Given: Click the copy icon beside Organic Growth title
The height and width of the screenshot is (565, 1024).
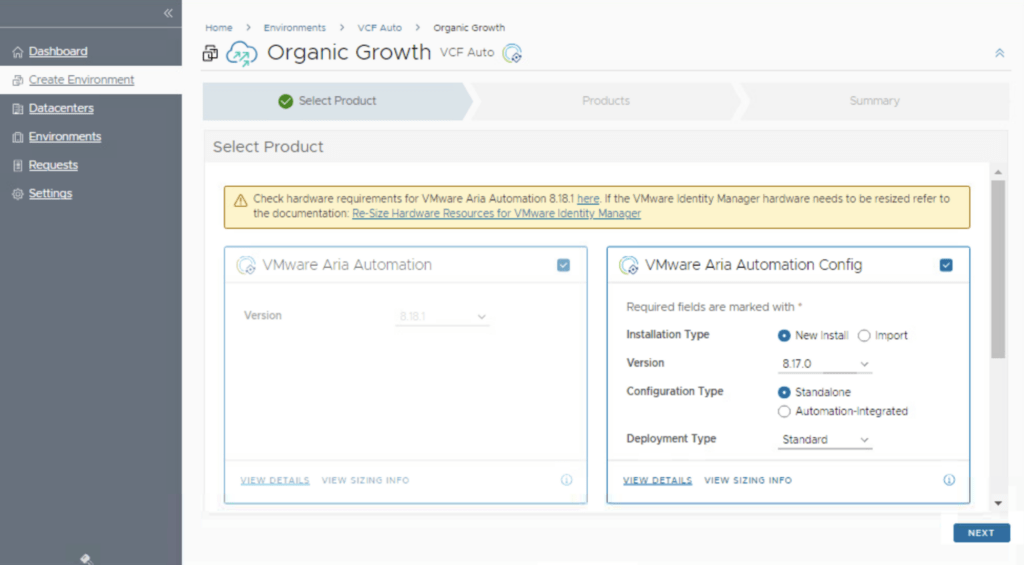Looking at the screenshot, I should pyautogui.click(x=210, y=54).
